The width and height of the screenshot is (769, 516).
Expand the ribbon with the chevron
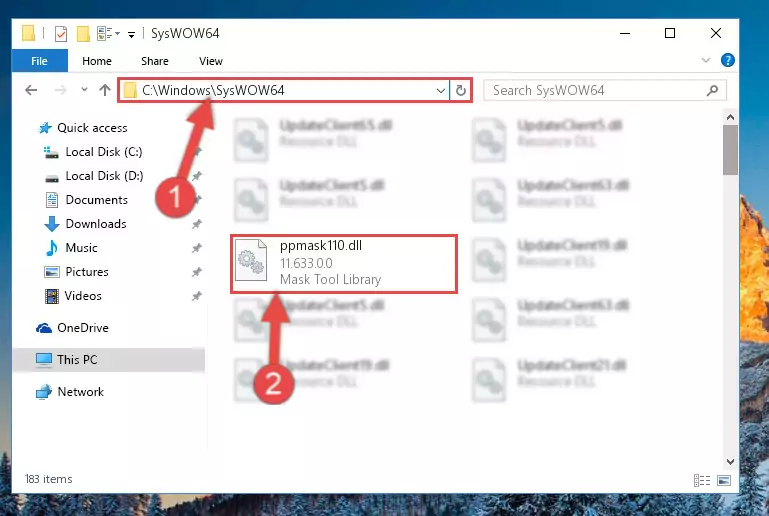706,60
